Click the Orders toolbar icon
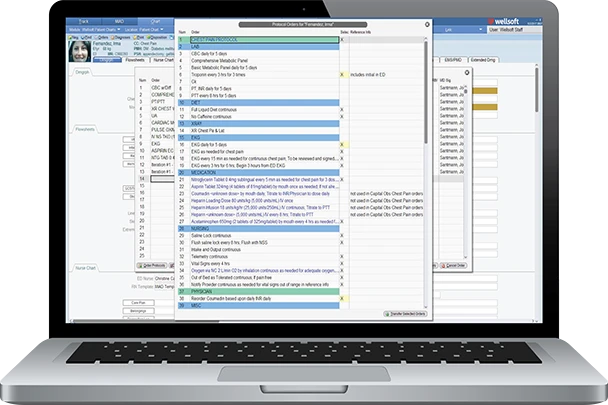Image resolution: width=608 pixels, height=405 pixels. [x=101, y=38]
